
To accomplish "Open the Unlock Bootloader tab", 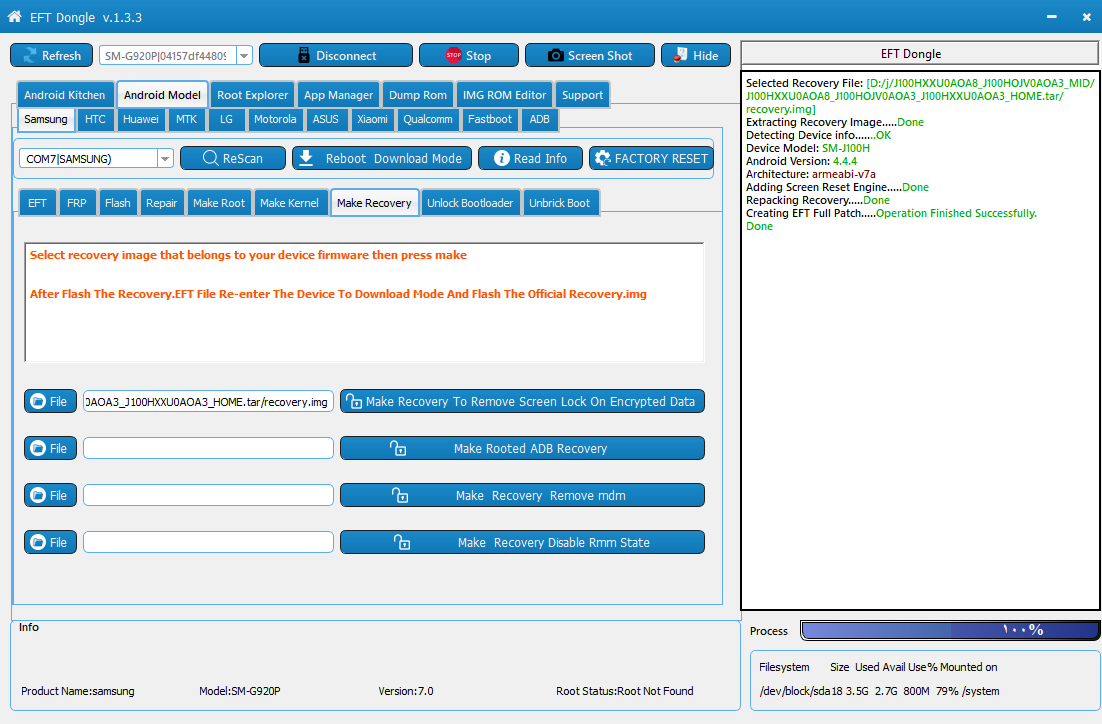I will tap(470, 203).
